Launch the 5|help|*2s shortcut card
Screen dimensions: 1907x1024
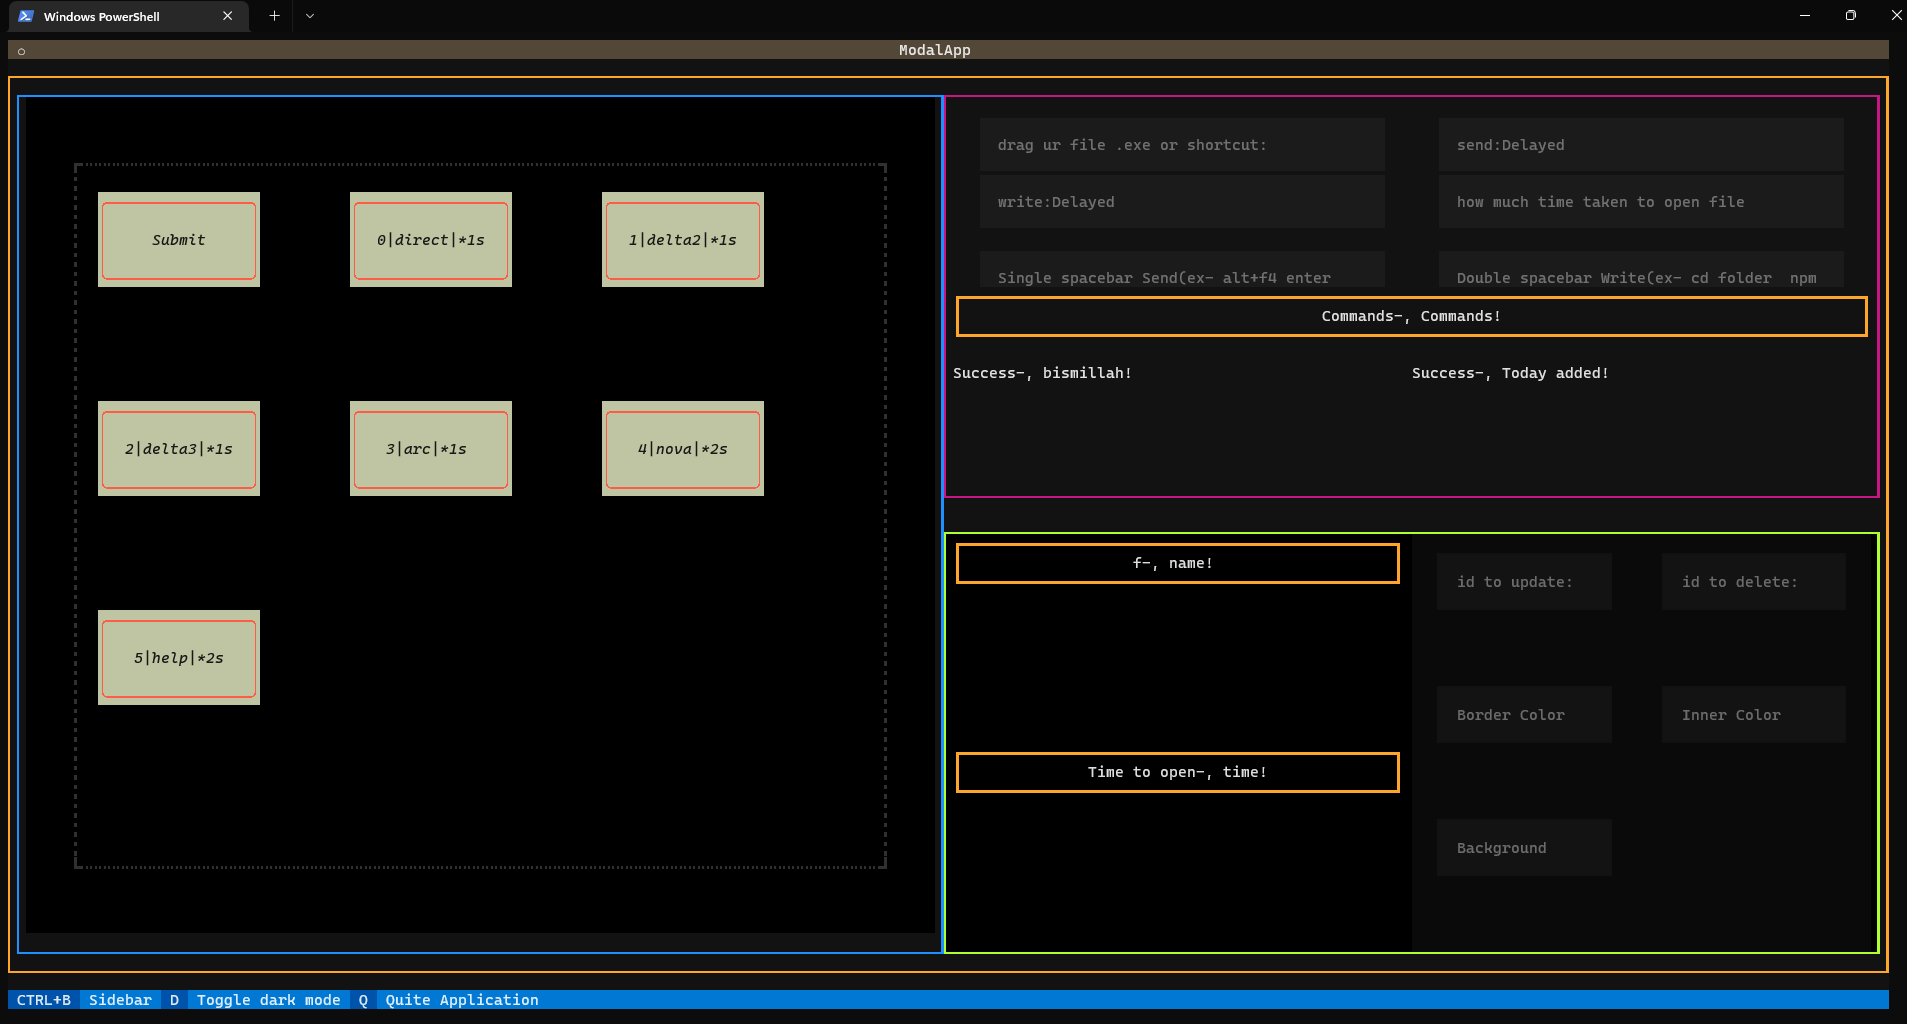[178, 657]
